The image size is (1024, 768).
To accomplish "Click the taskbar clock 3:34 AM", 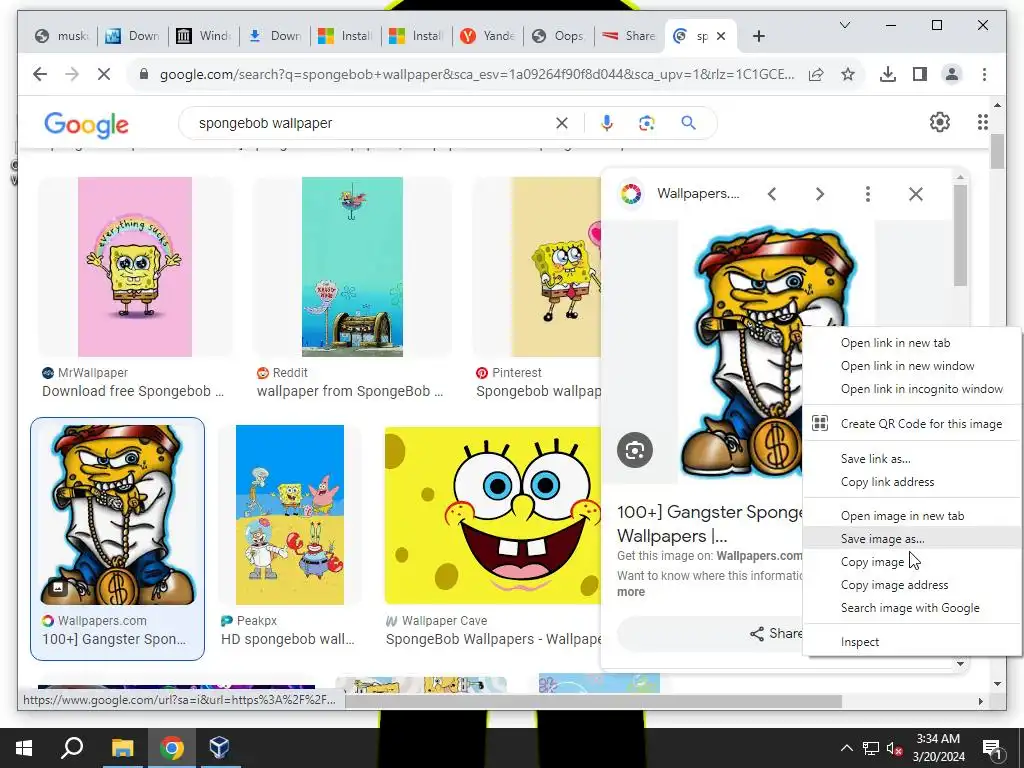I will click(938, 748).
